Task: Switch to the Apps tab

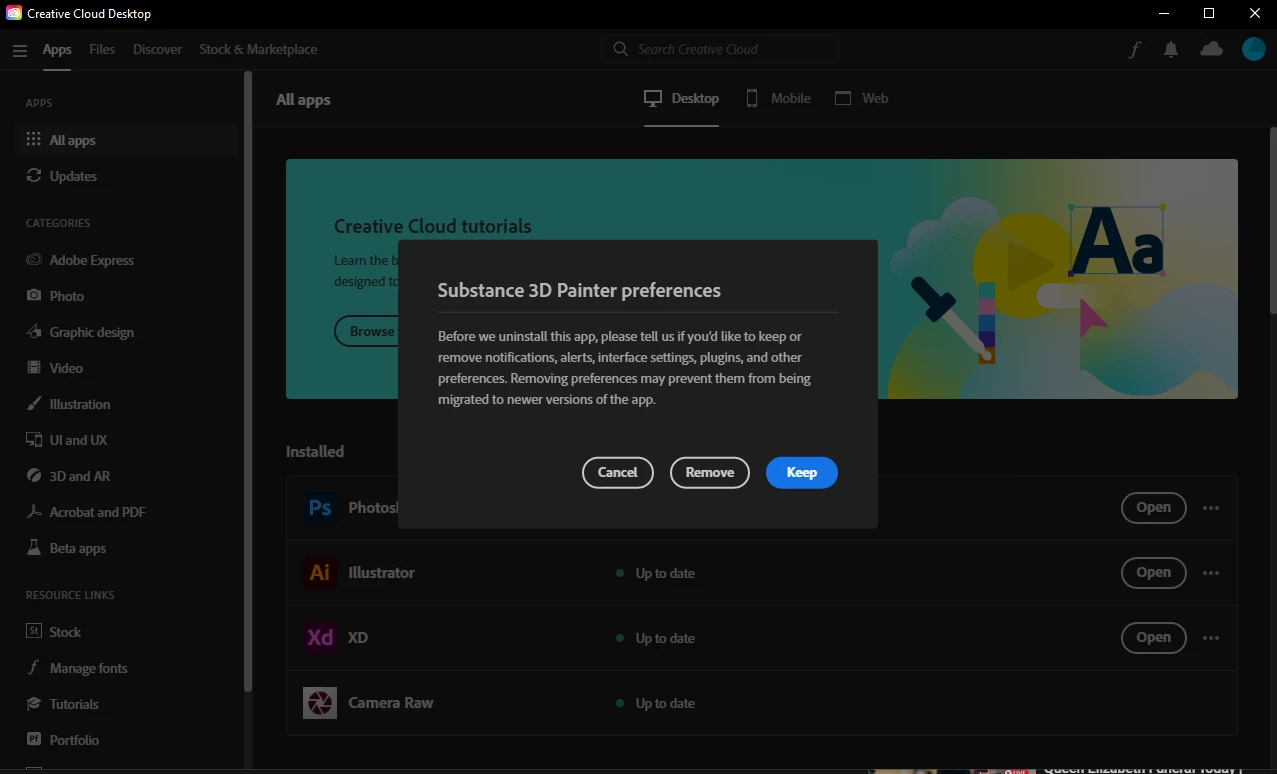Action: tap(57, 49)
